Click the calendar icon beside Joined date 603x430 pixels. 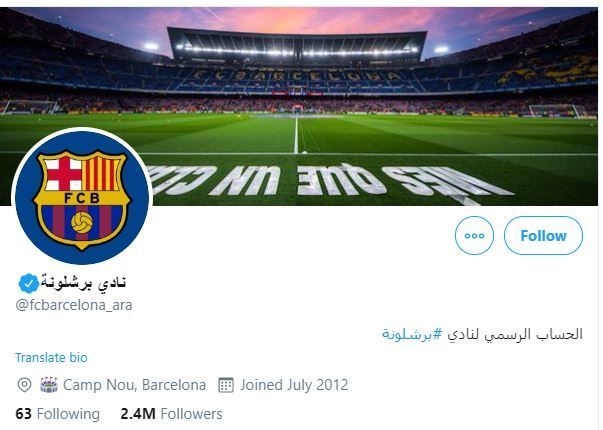click(226, 385)
